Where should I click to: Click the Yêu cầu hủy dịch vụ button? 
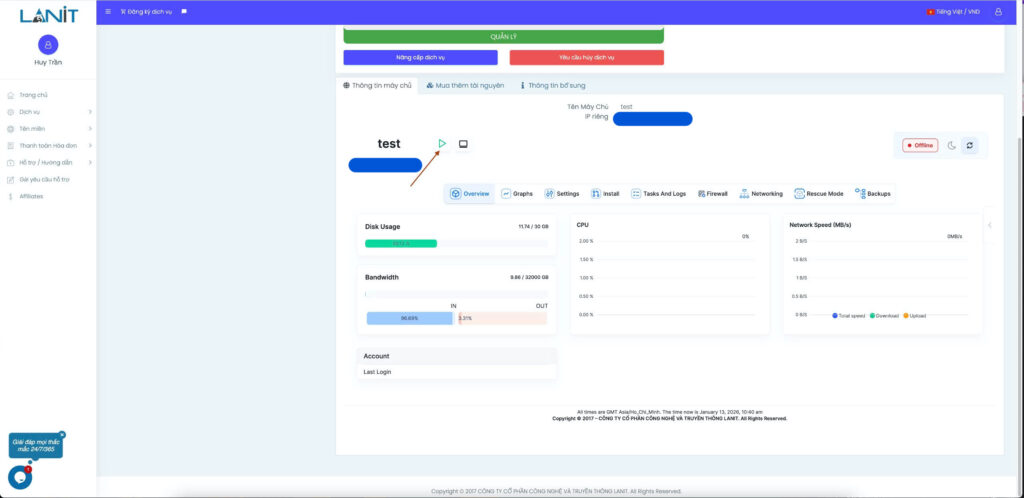586,58
